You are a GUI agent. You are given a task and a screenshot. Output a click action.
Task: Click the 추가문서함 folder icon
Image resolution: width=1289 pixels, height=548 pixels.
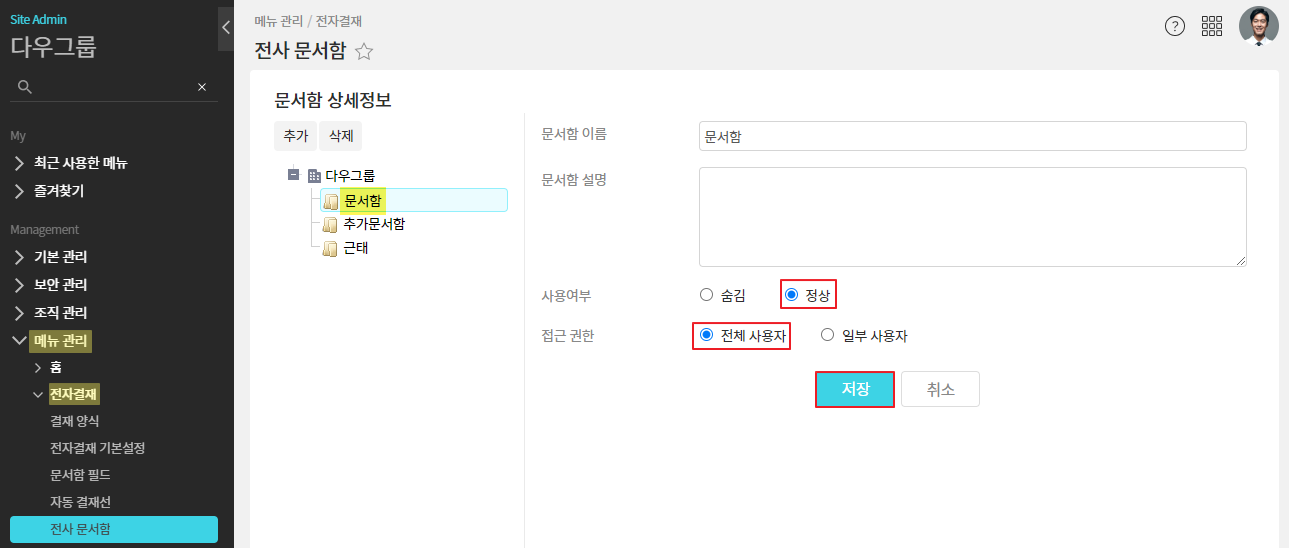click(x=330, y=225)
